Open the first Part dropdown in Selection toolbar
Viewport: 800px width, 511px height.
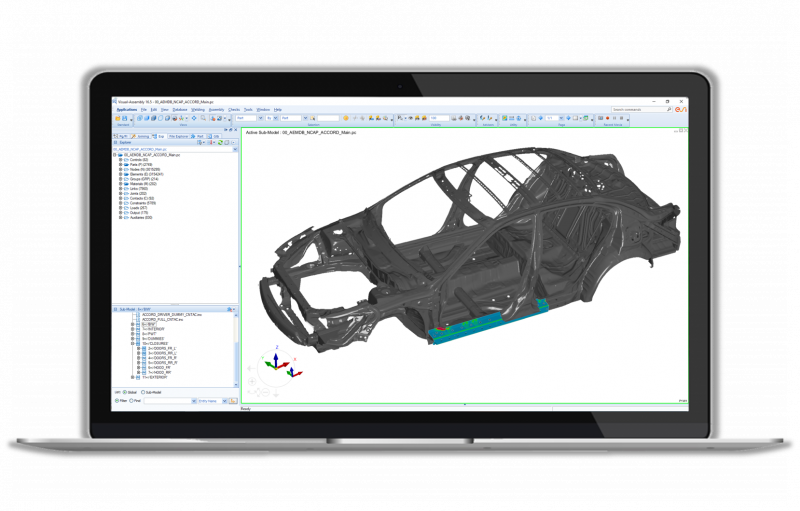pyautogui.click(x=261, y=118)
